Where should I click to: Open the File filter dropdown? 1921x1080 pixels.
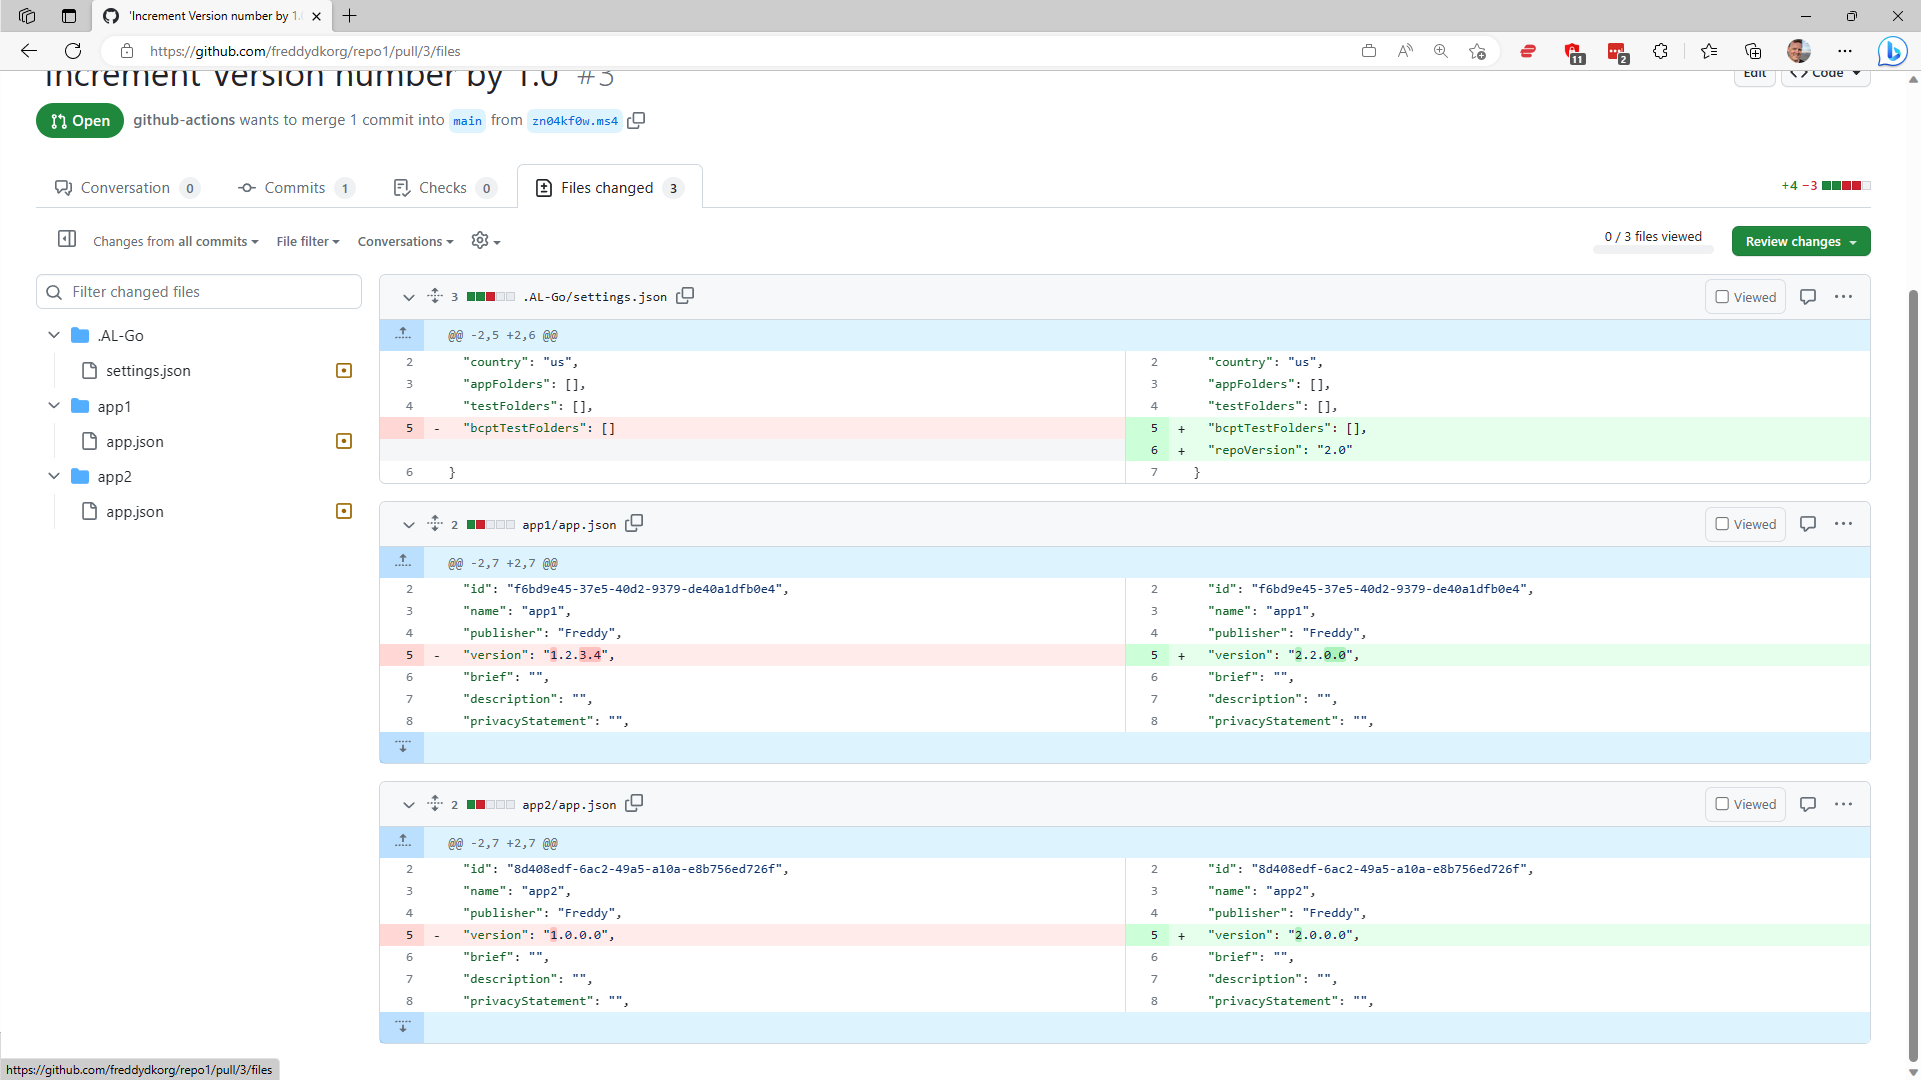(x=307, y=240)
